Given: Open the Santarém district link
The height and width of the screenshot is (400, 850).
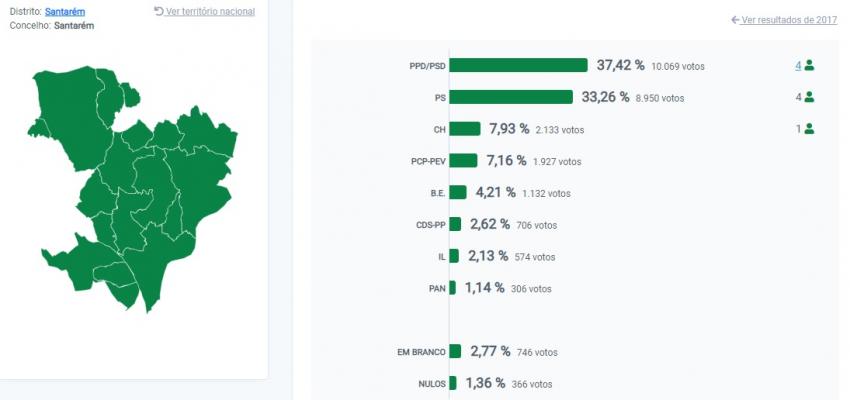Looking at the screenshot, I should pos(65,11).
